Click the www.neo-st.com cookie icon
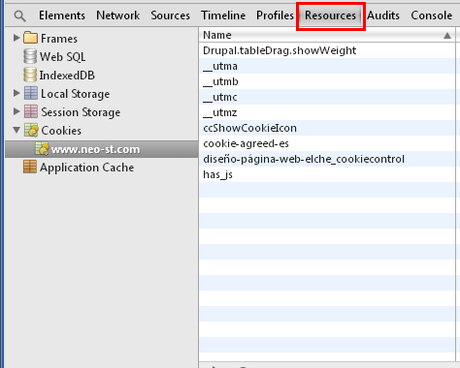Screen dimensions: 460x368 click(42, 149)
